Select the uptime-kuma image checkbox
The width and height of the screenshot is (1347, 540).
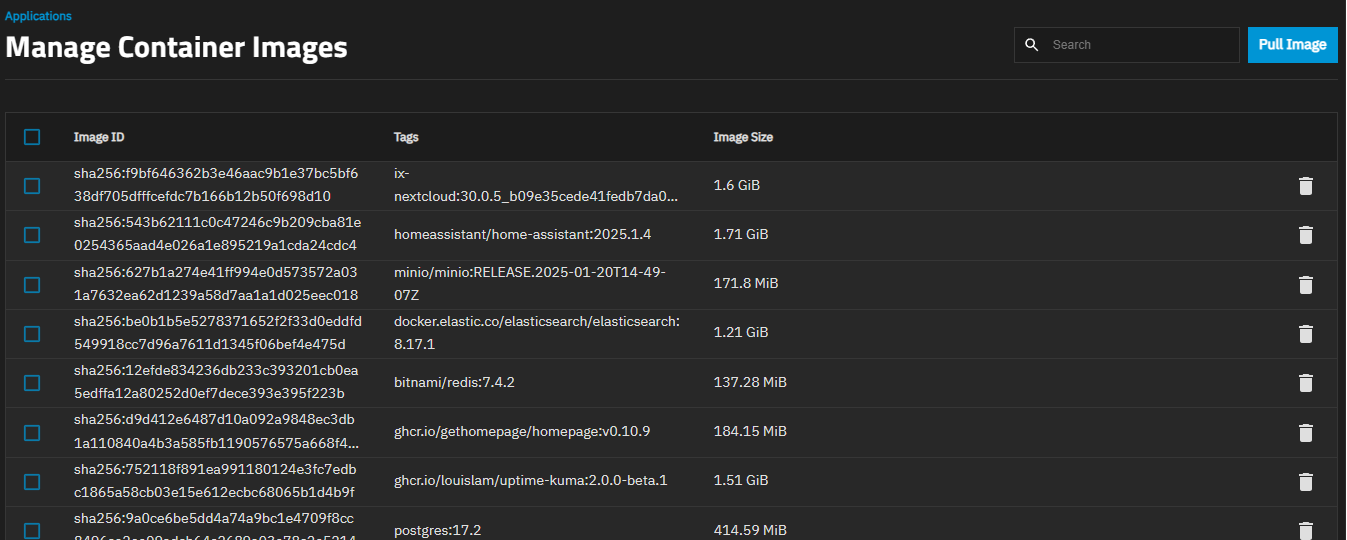(32, 482)
